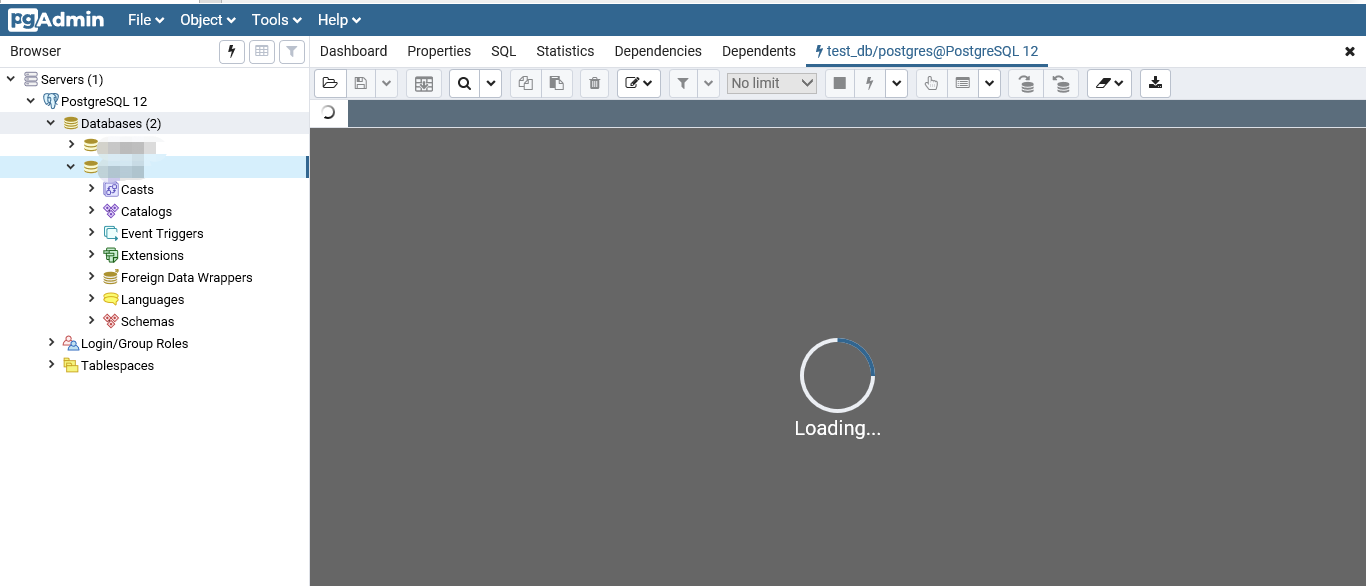Paste rows using the paste icon
Screen dimensions: 1366x586
(557, 83)
